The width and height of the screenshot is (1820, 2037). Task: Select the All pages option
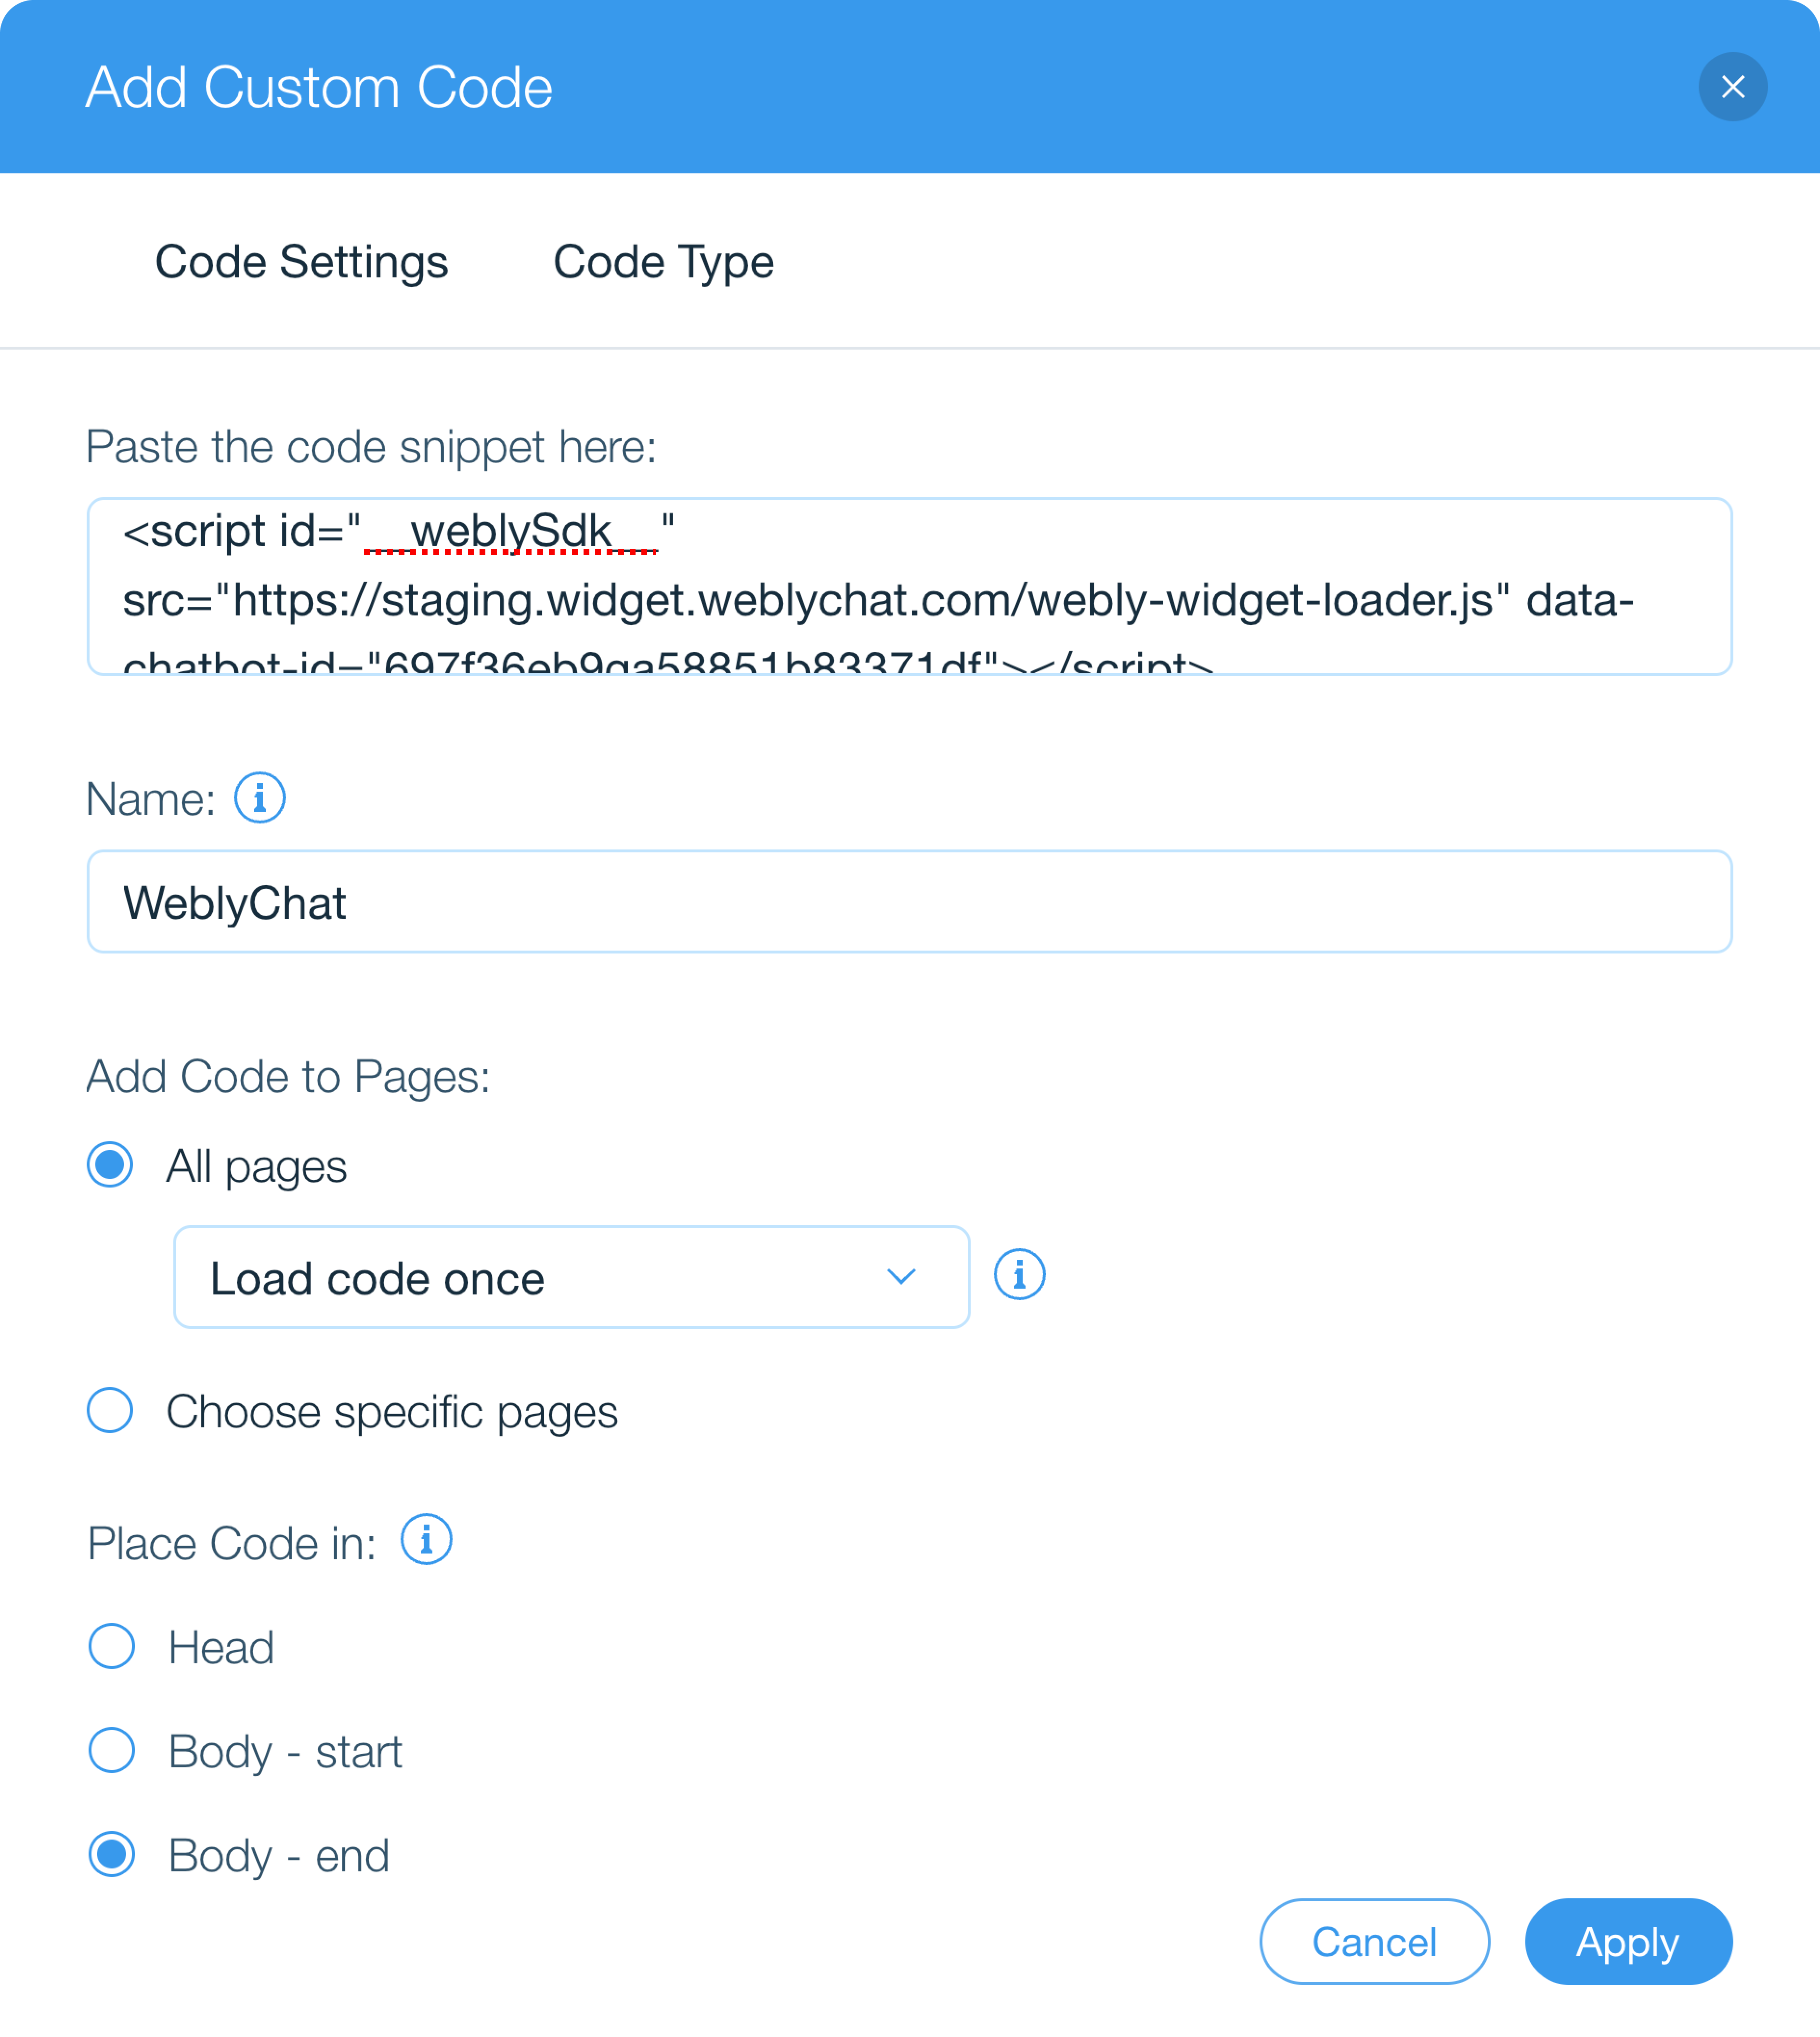pyautogui.click(x=110, y=1164)
